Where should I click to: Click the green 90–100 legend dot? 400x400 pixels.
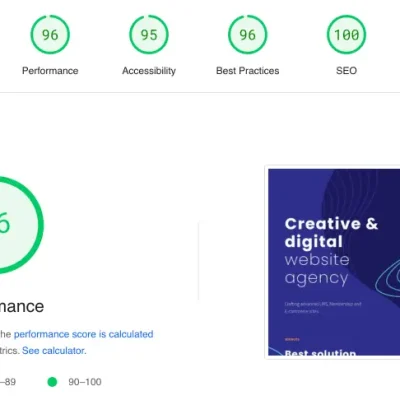(x=52, y=382)
